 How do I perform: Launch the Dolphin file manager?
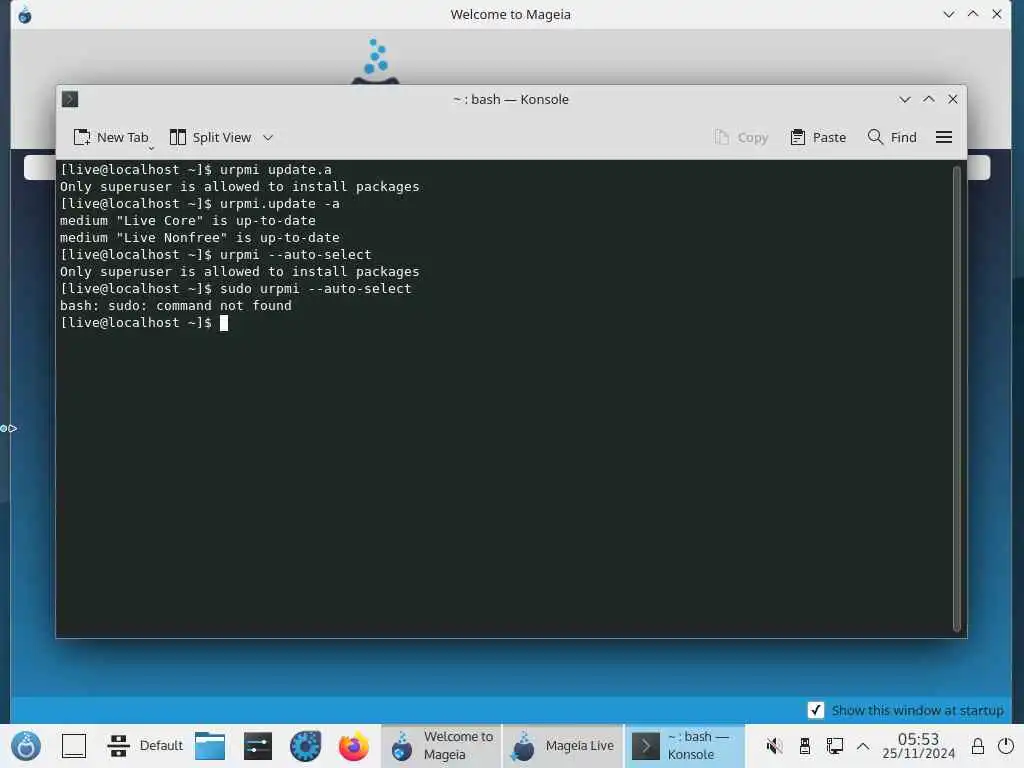point(210,746)
